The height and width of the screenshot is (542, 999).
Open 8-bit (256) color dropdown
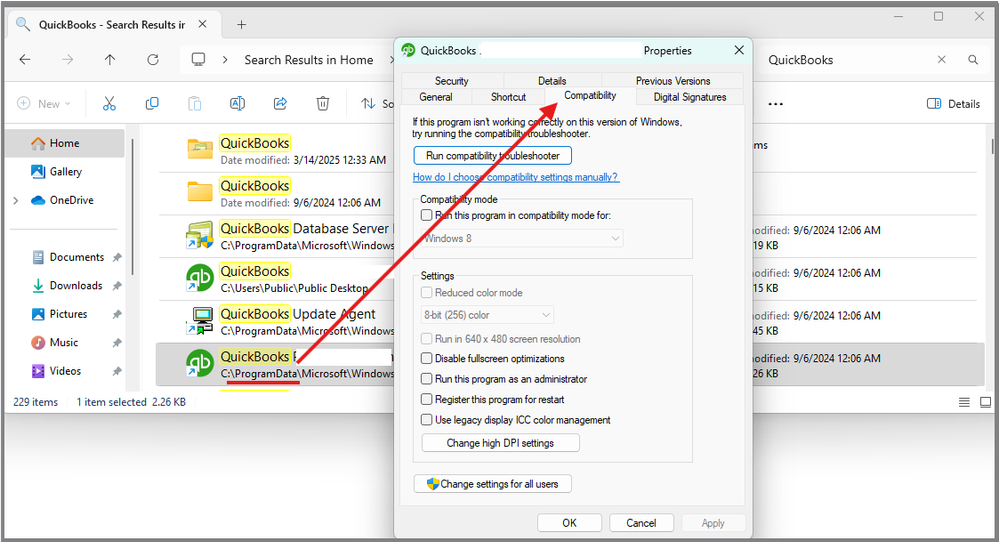pos(487,315)
